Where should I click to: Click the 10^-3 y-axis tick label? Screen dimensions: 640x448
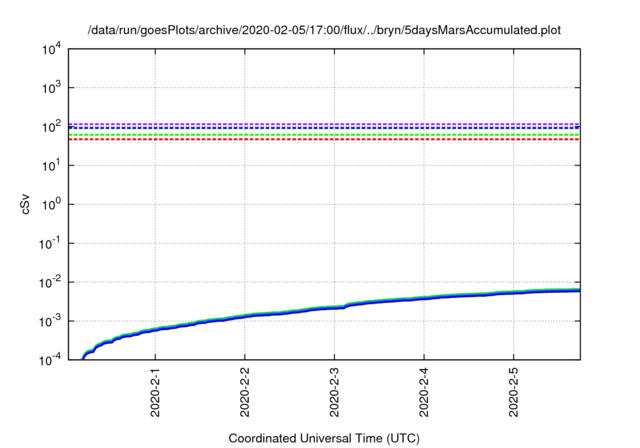tap(50, 322)
